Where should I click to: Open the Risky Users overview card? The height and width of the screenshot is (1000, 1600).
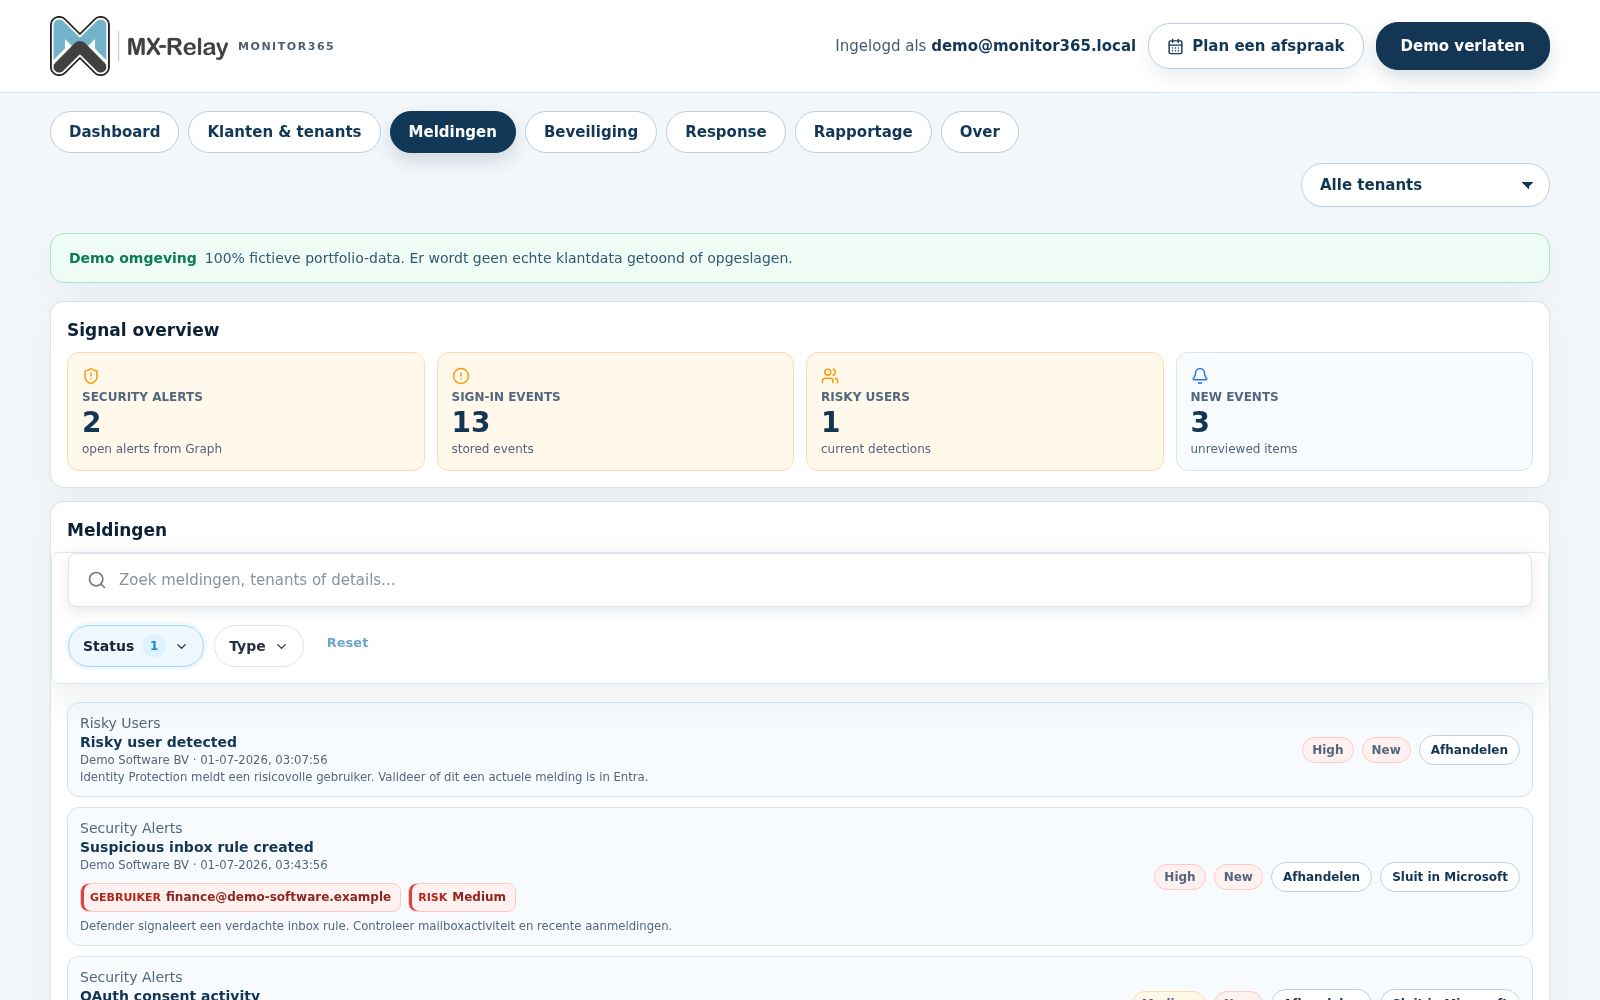click(985, 411)
